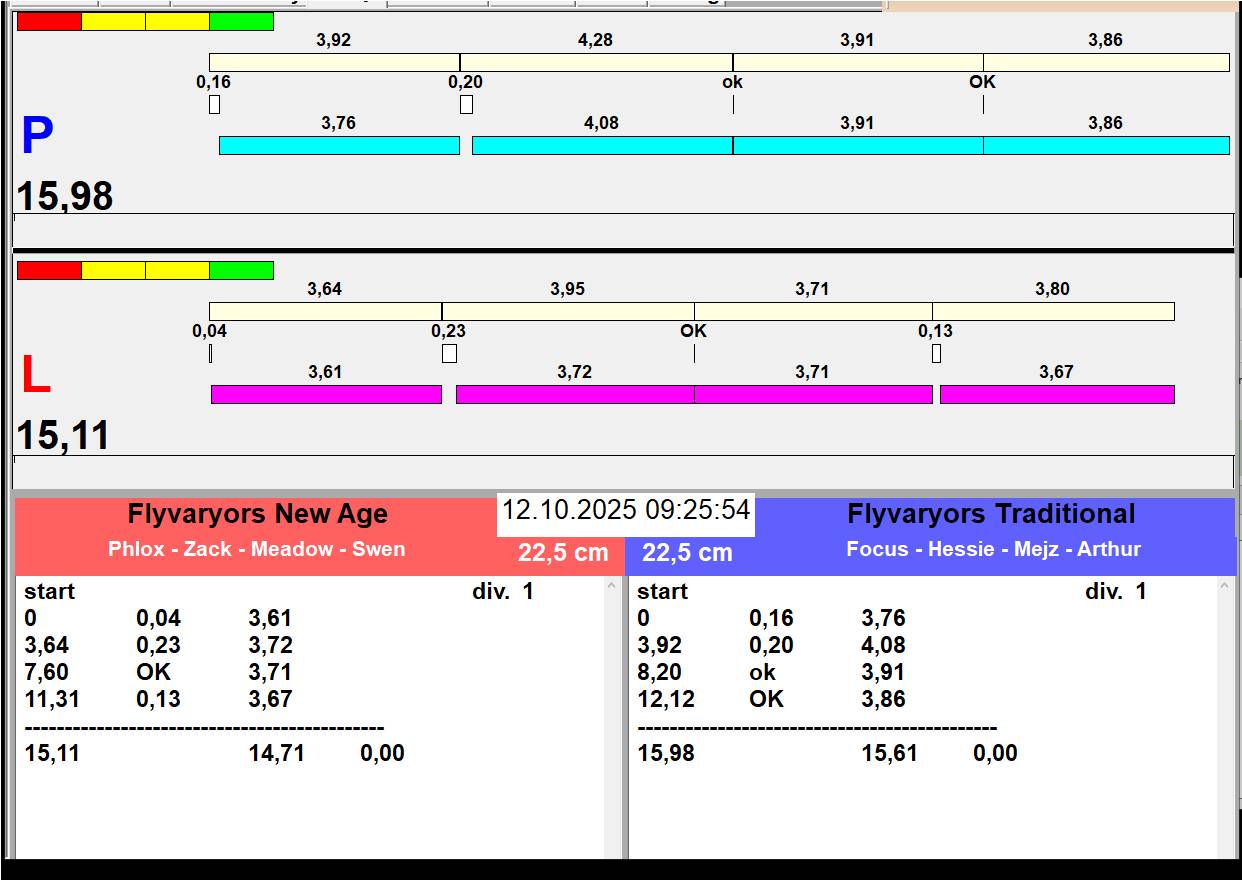Select the 0,16 changeover marker box in lane P
This screenshot has height=880, width=1242.
[x=214, y=104]
